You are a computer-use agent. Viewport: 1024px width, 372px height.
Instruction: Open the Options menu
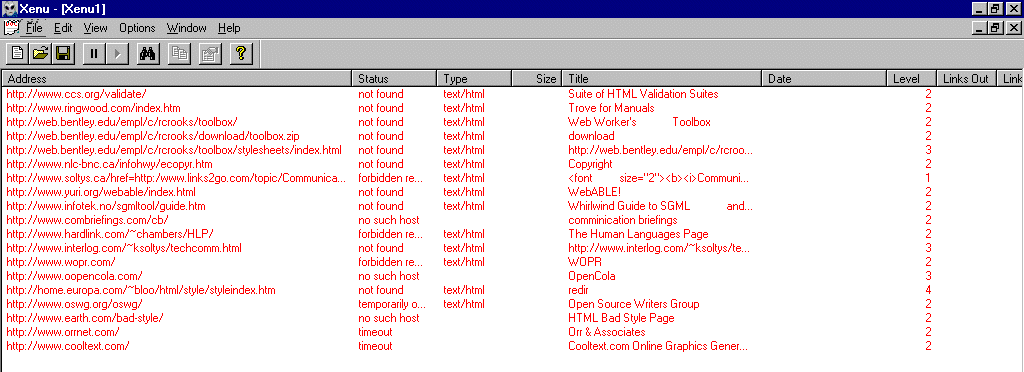[137, 28]
